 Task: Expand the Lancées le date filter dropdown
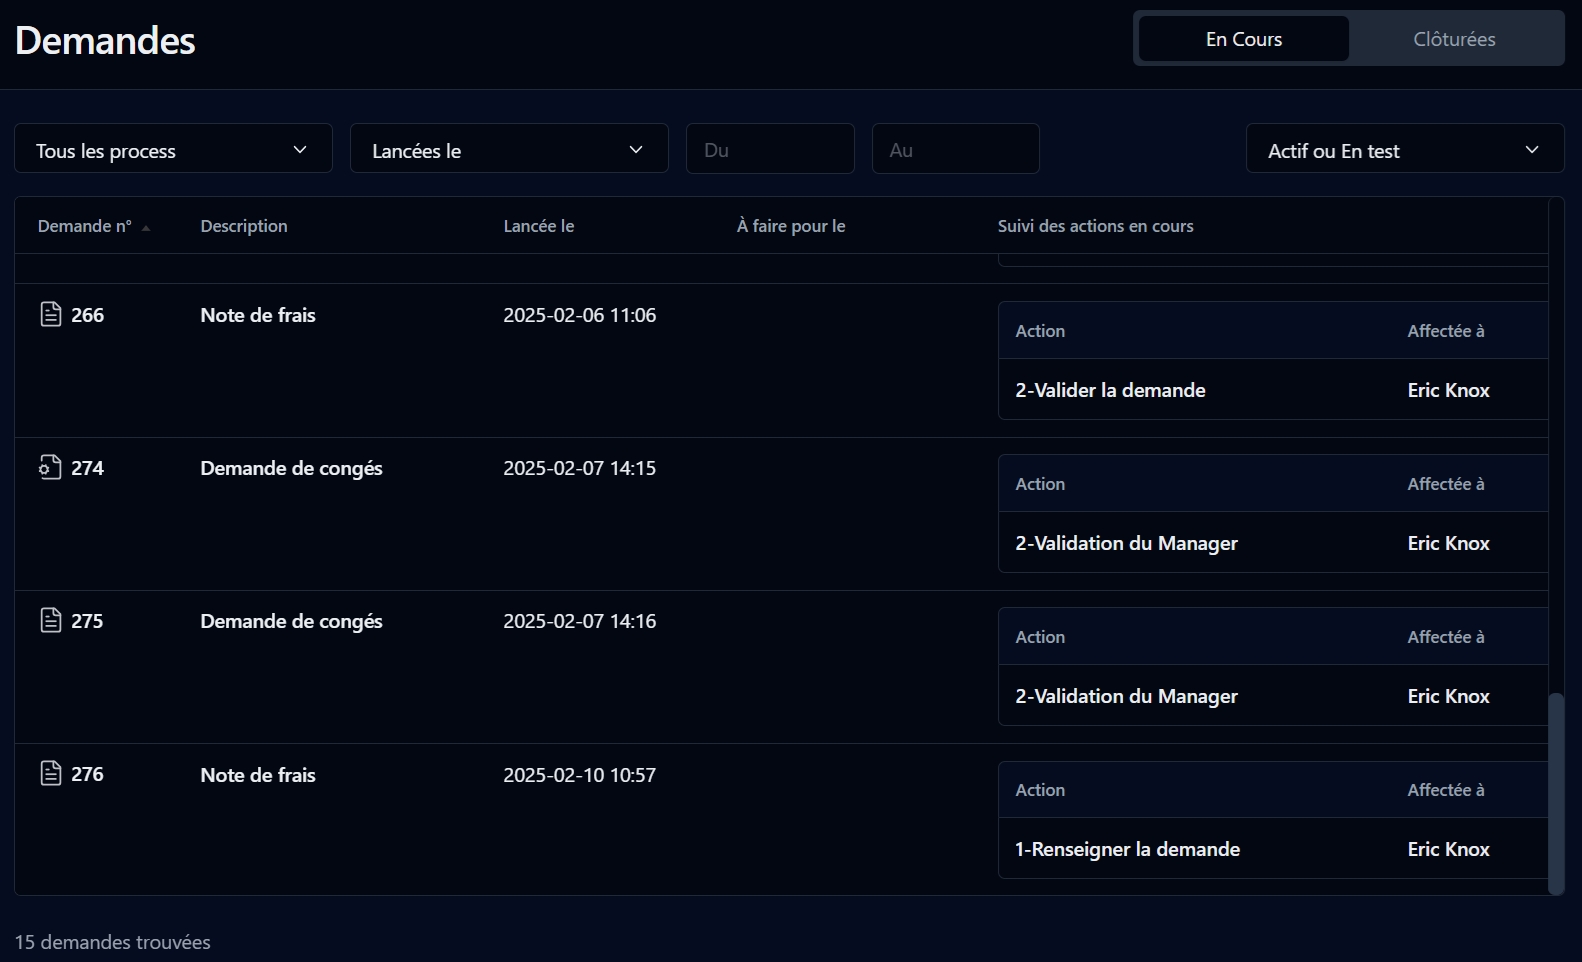pyautogui.click(x=508, y=150)
